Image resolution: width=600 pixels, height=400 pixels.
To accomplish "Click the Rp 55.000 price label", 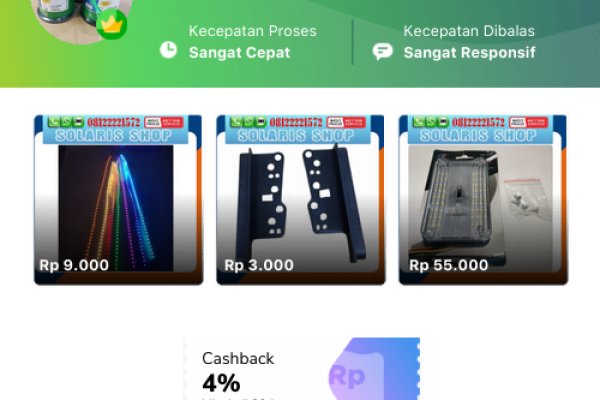I will [448, 265].
